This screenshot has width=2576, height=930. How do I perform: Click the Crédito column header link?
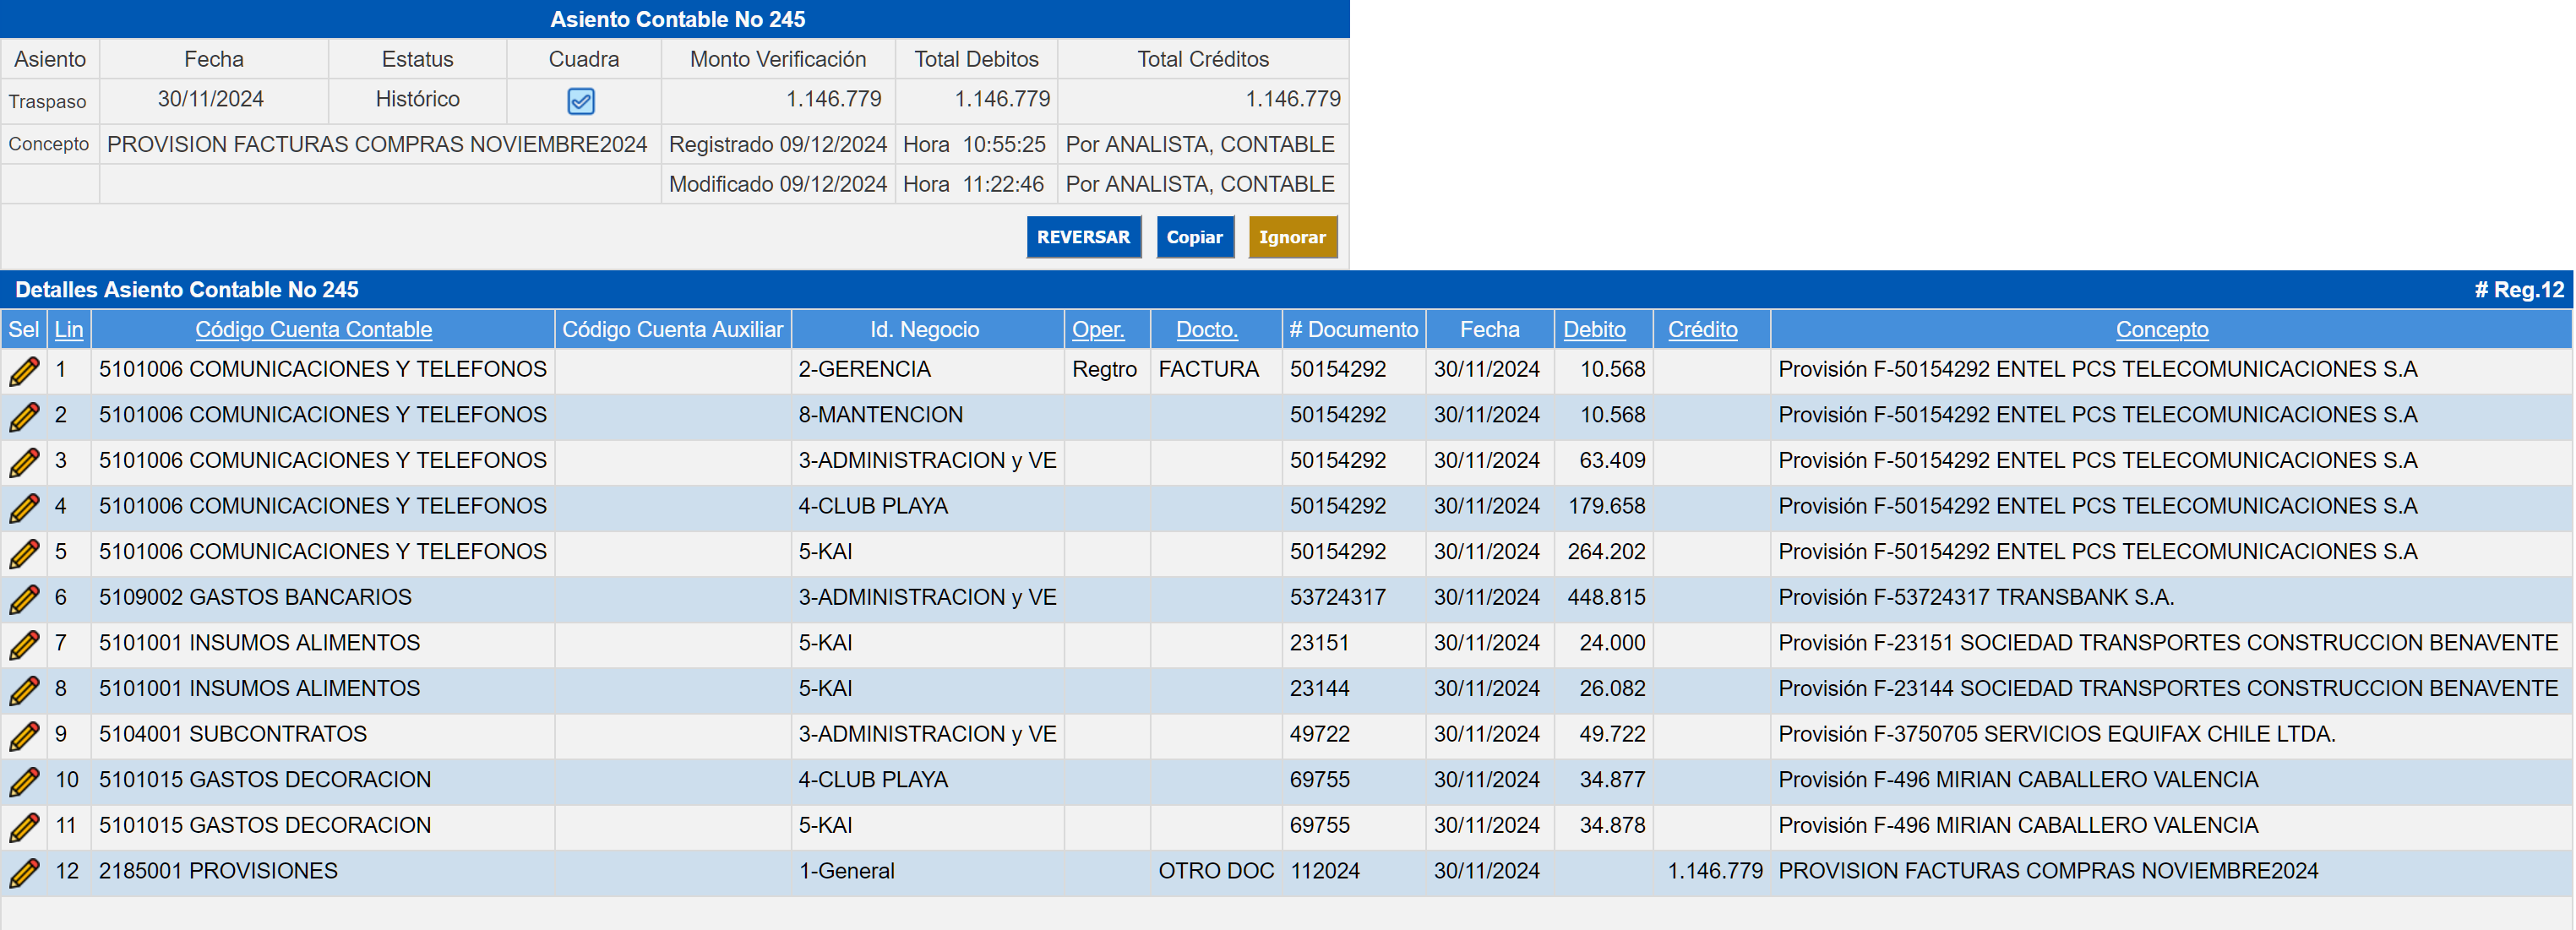tap(1702, 329)
